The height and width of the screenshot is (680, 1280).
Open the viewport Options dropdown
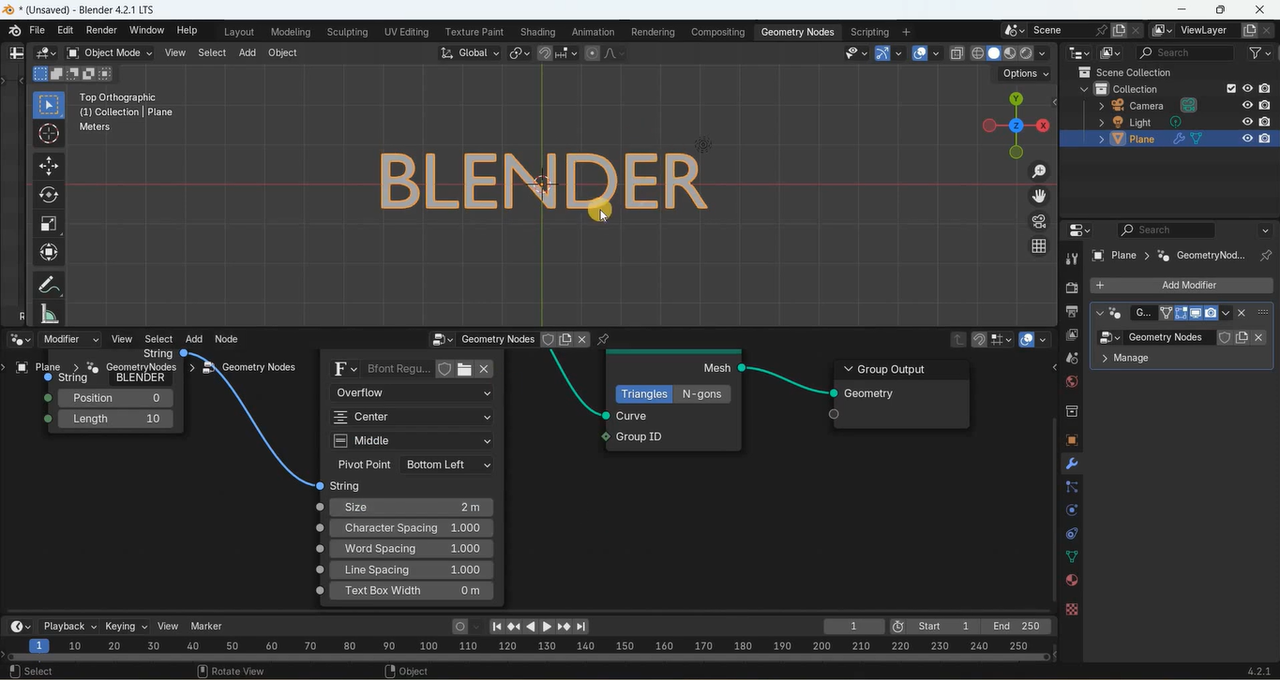pos(1026,73)
